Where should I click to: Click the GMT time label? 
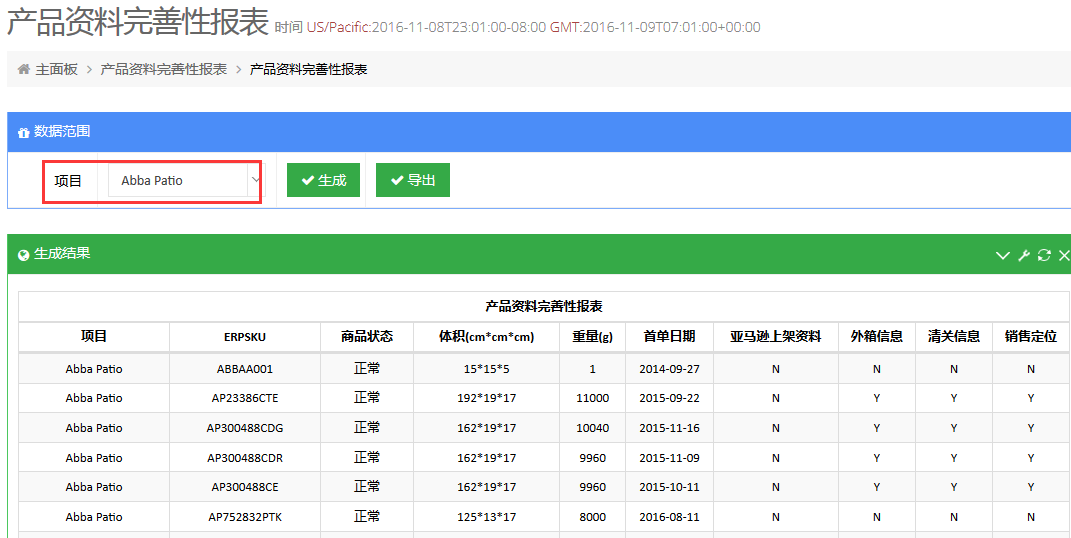coord(564,27)
